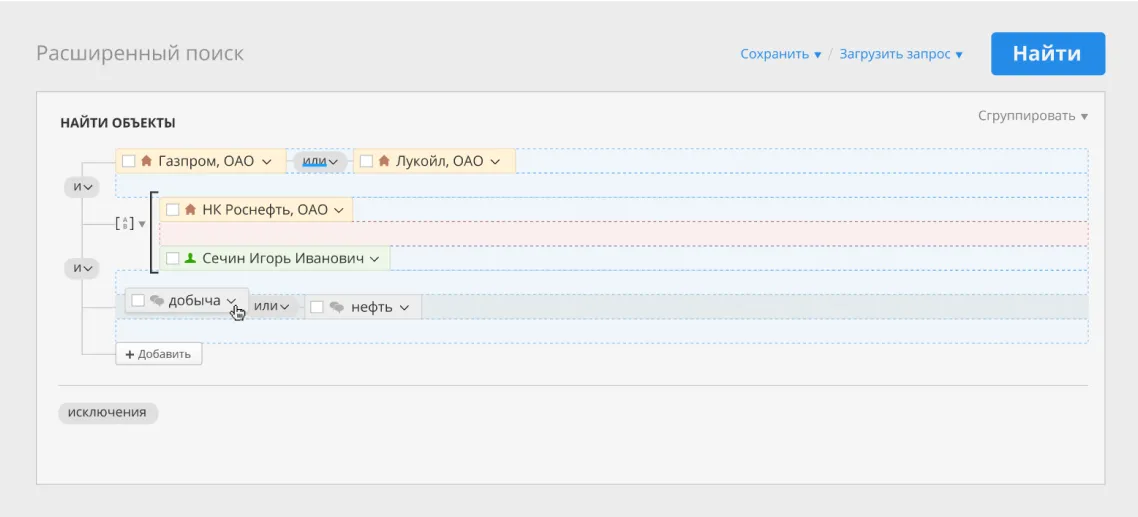Click the company icon beside Газпром, ОАО
The height and width of the screenshot is (517, 1138).
(146, 160)
